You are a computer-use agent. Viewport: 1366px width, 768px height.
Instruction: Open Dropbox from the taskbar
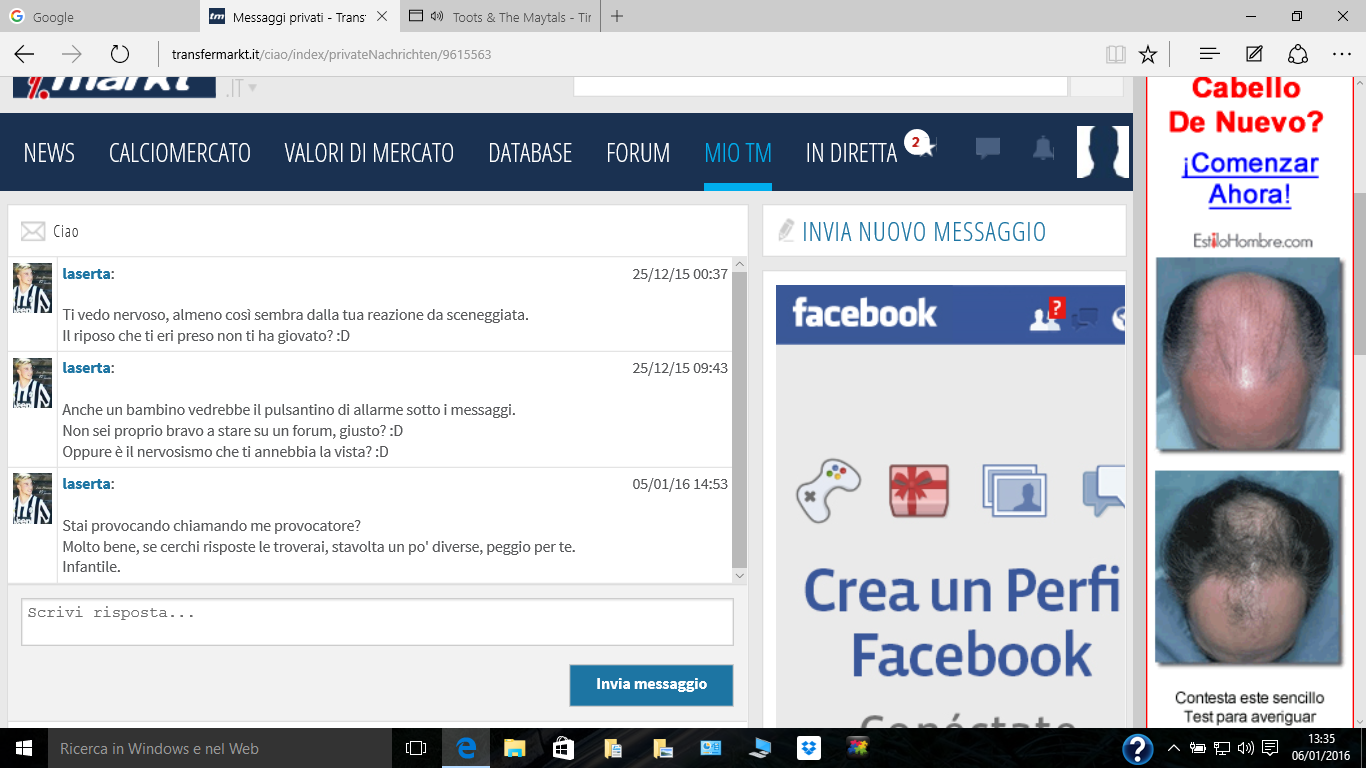click(809, 748)
